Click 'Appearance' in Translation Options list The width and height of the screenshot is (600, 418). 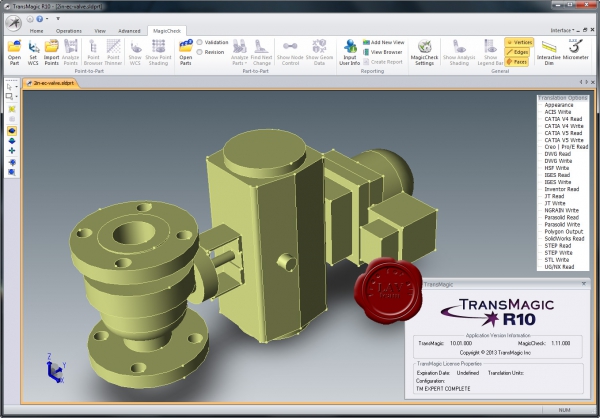(x=559, y=105)
